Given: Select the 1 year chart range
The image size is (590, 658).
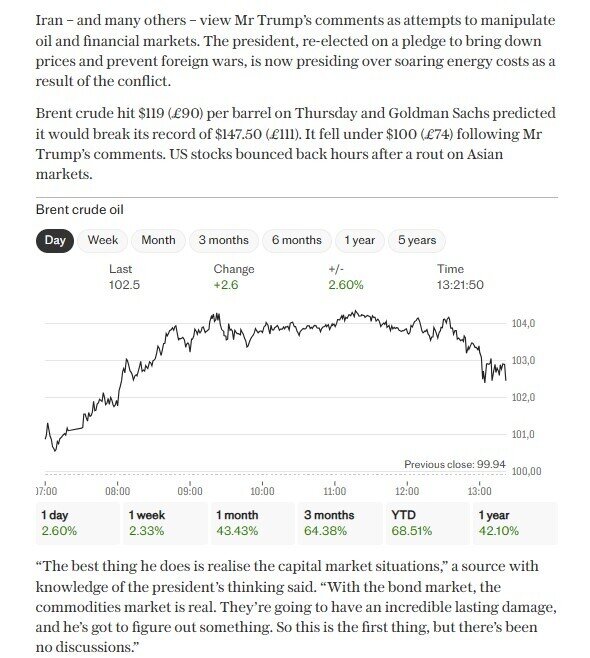Looking at the screenshot, I should pos(360,240).
